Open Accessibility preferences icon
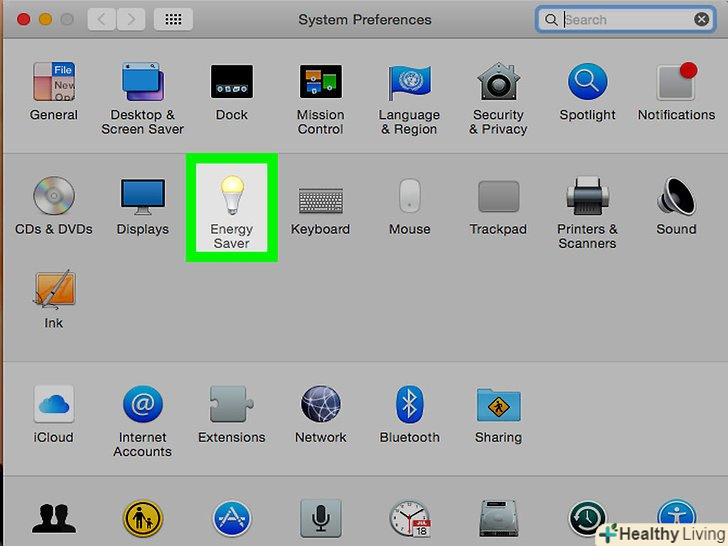This screenshot has height=546, width=728. coord(676,519)
